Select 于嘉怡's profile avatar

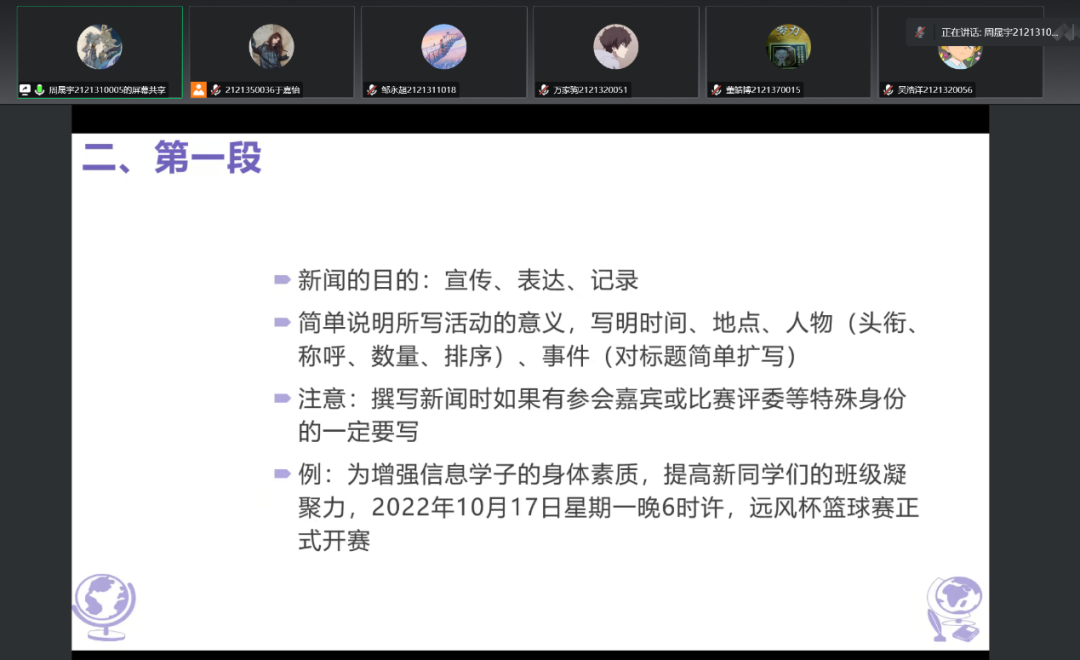[271, 47]
